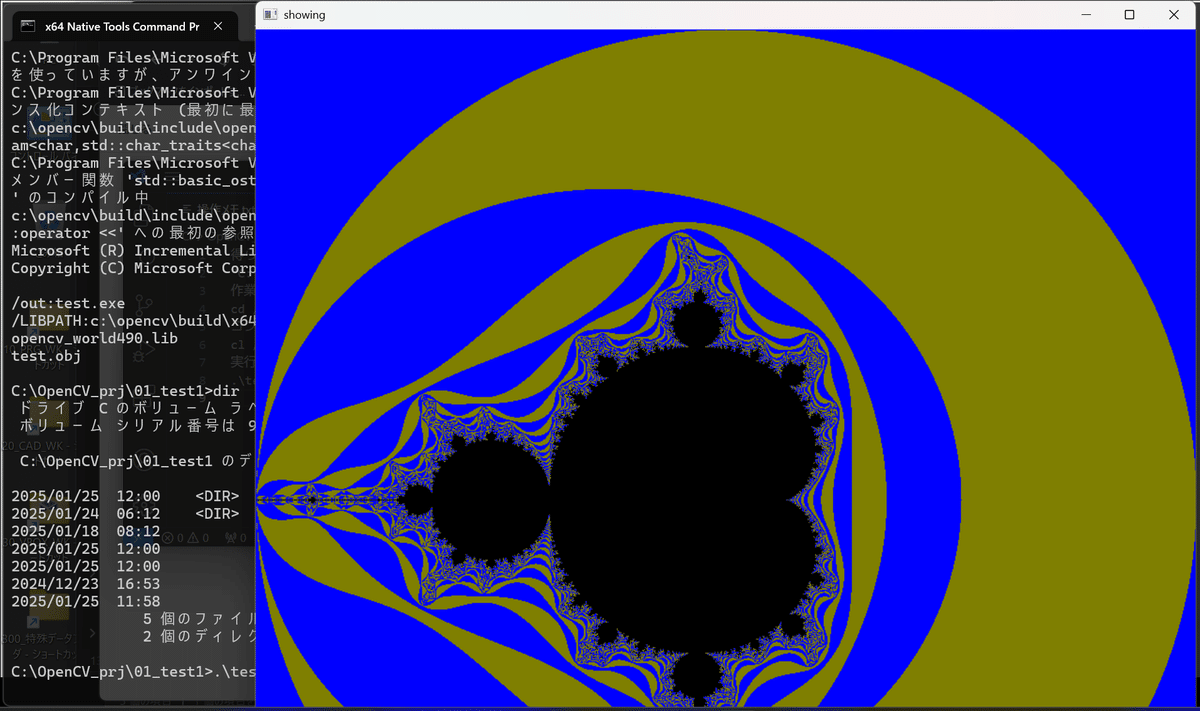Click the "2025/01/18 08:12" listing row
The height and width of the screenshot is (711, 1200).
86,531
